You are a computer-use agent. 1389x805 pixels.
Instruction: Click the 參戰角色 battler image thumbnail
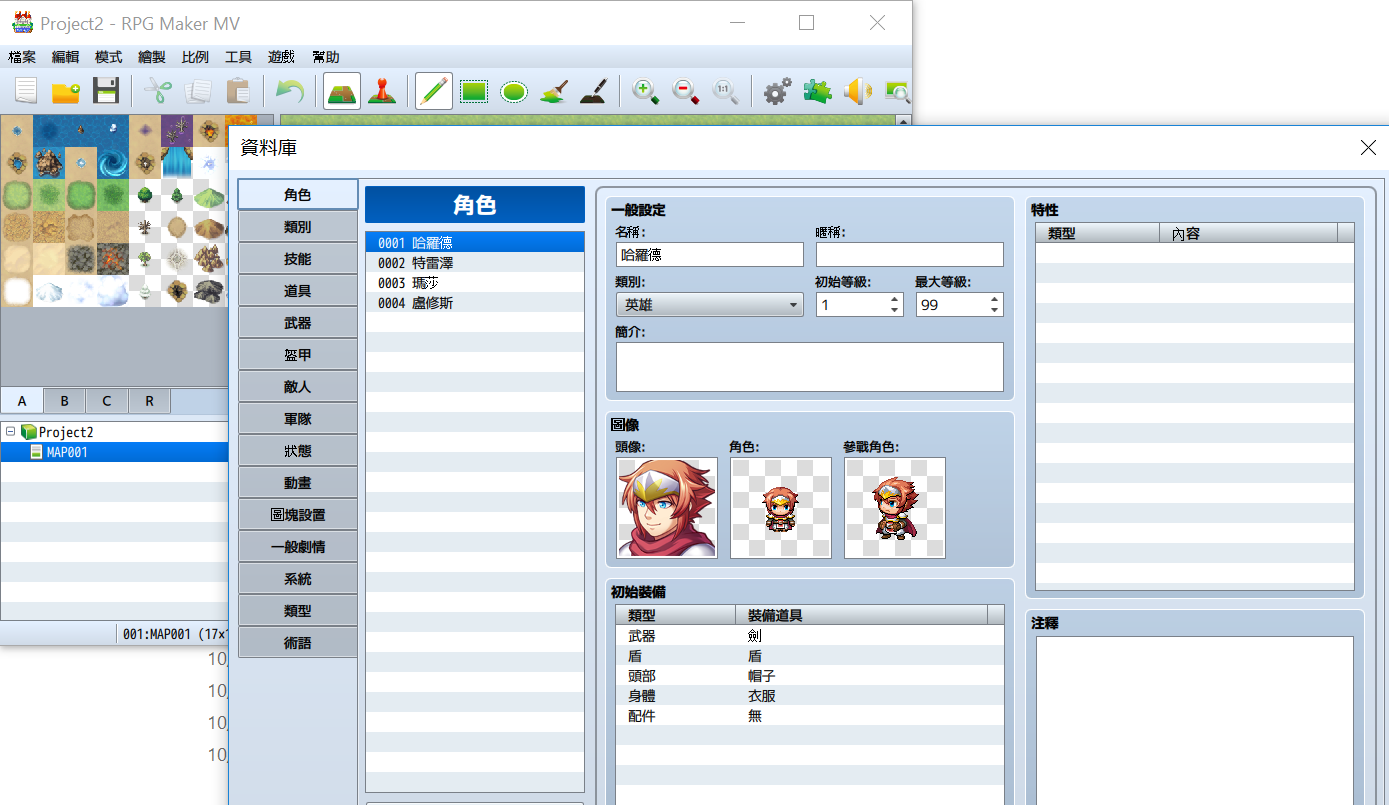[x=895, y=508]
